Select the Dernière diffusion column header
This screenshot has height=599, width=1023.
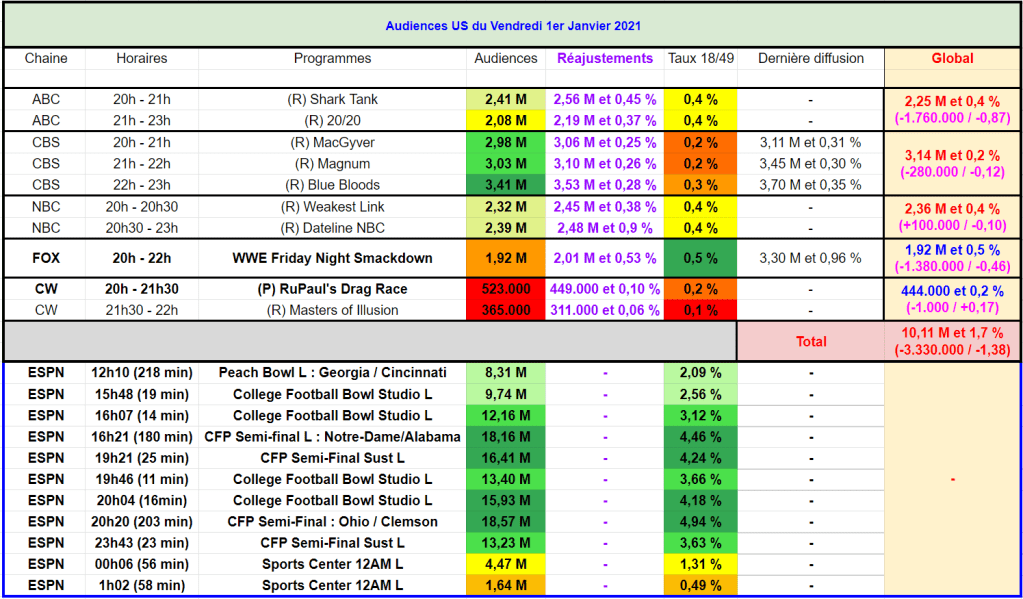[x=811, y=58]
